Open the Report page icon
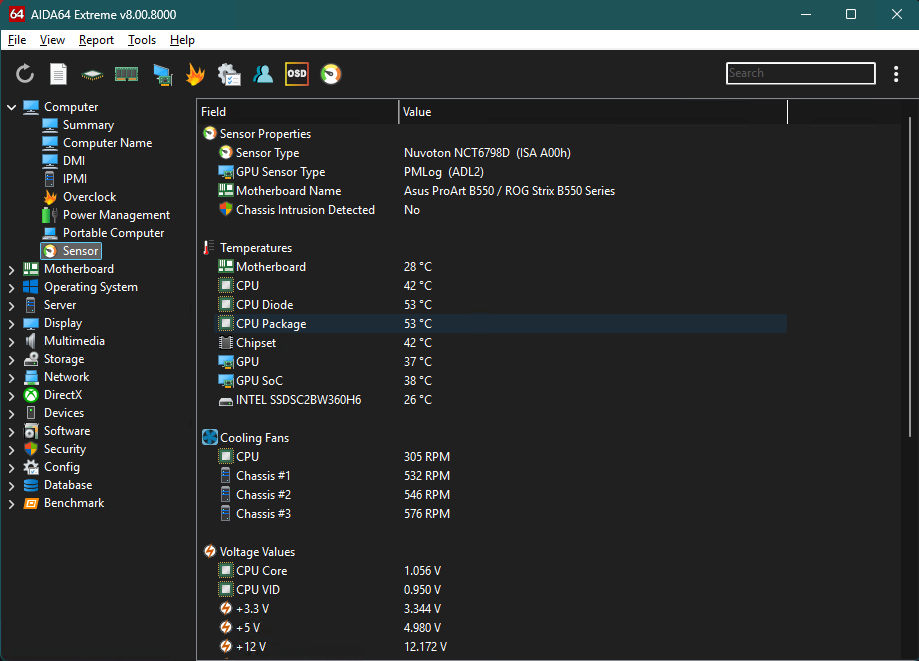Image resolution: width=919 pixels, height=661 pixels. click(x=59, y=74)
